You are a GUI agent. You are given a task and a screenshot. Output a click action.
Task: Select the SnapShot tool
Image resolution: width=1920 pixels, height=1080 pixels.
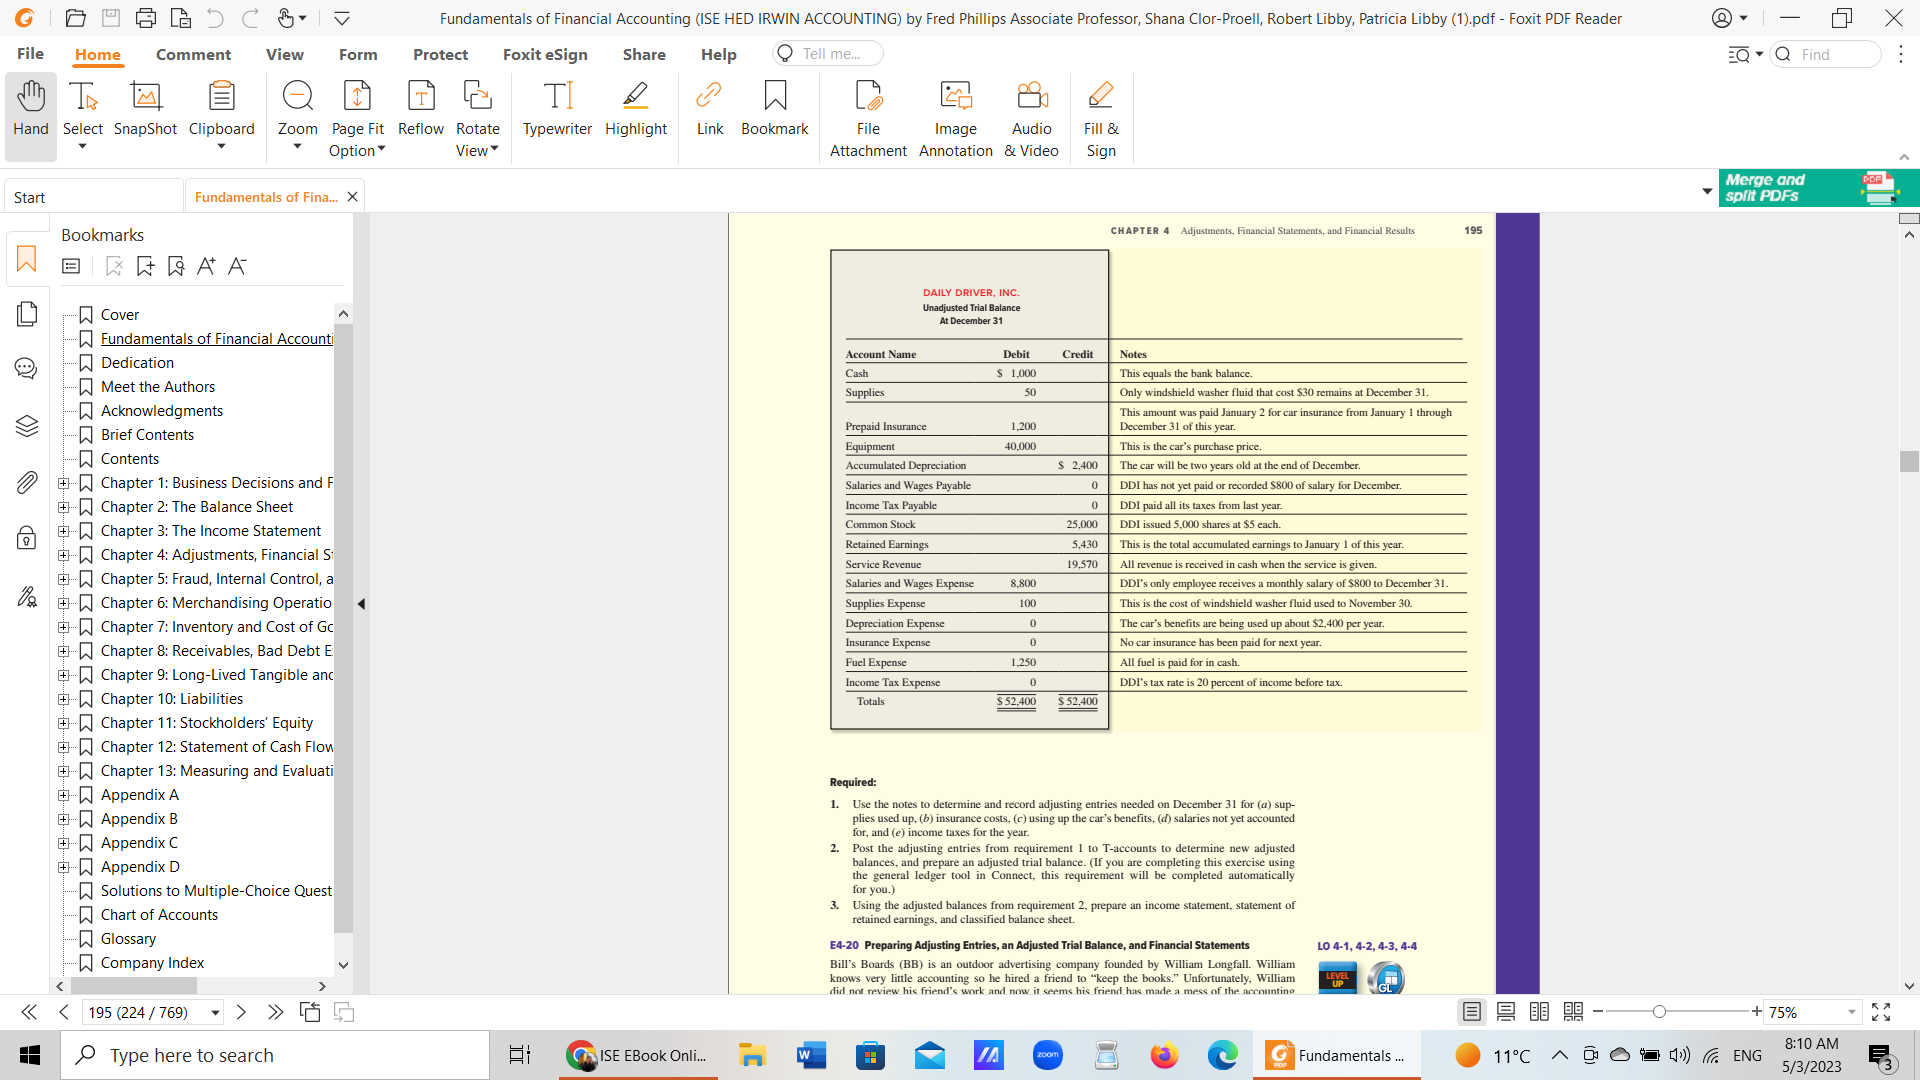click(x=144, y=110)
